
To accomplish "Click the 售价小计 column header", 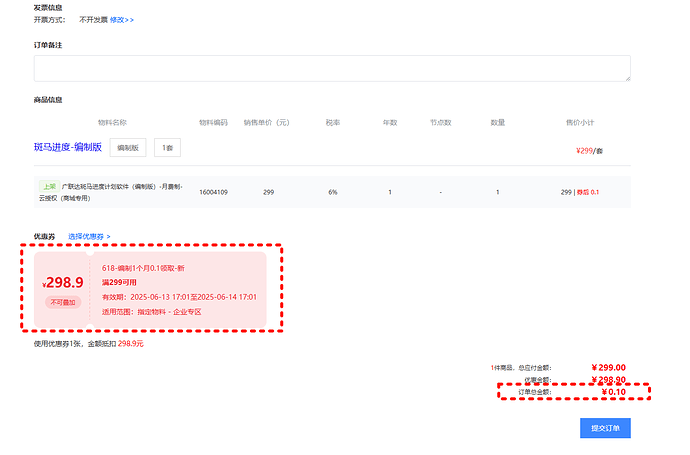I will 580,122.
